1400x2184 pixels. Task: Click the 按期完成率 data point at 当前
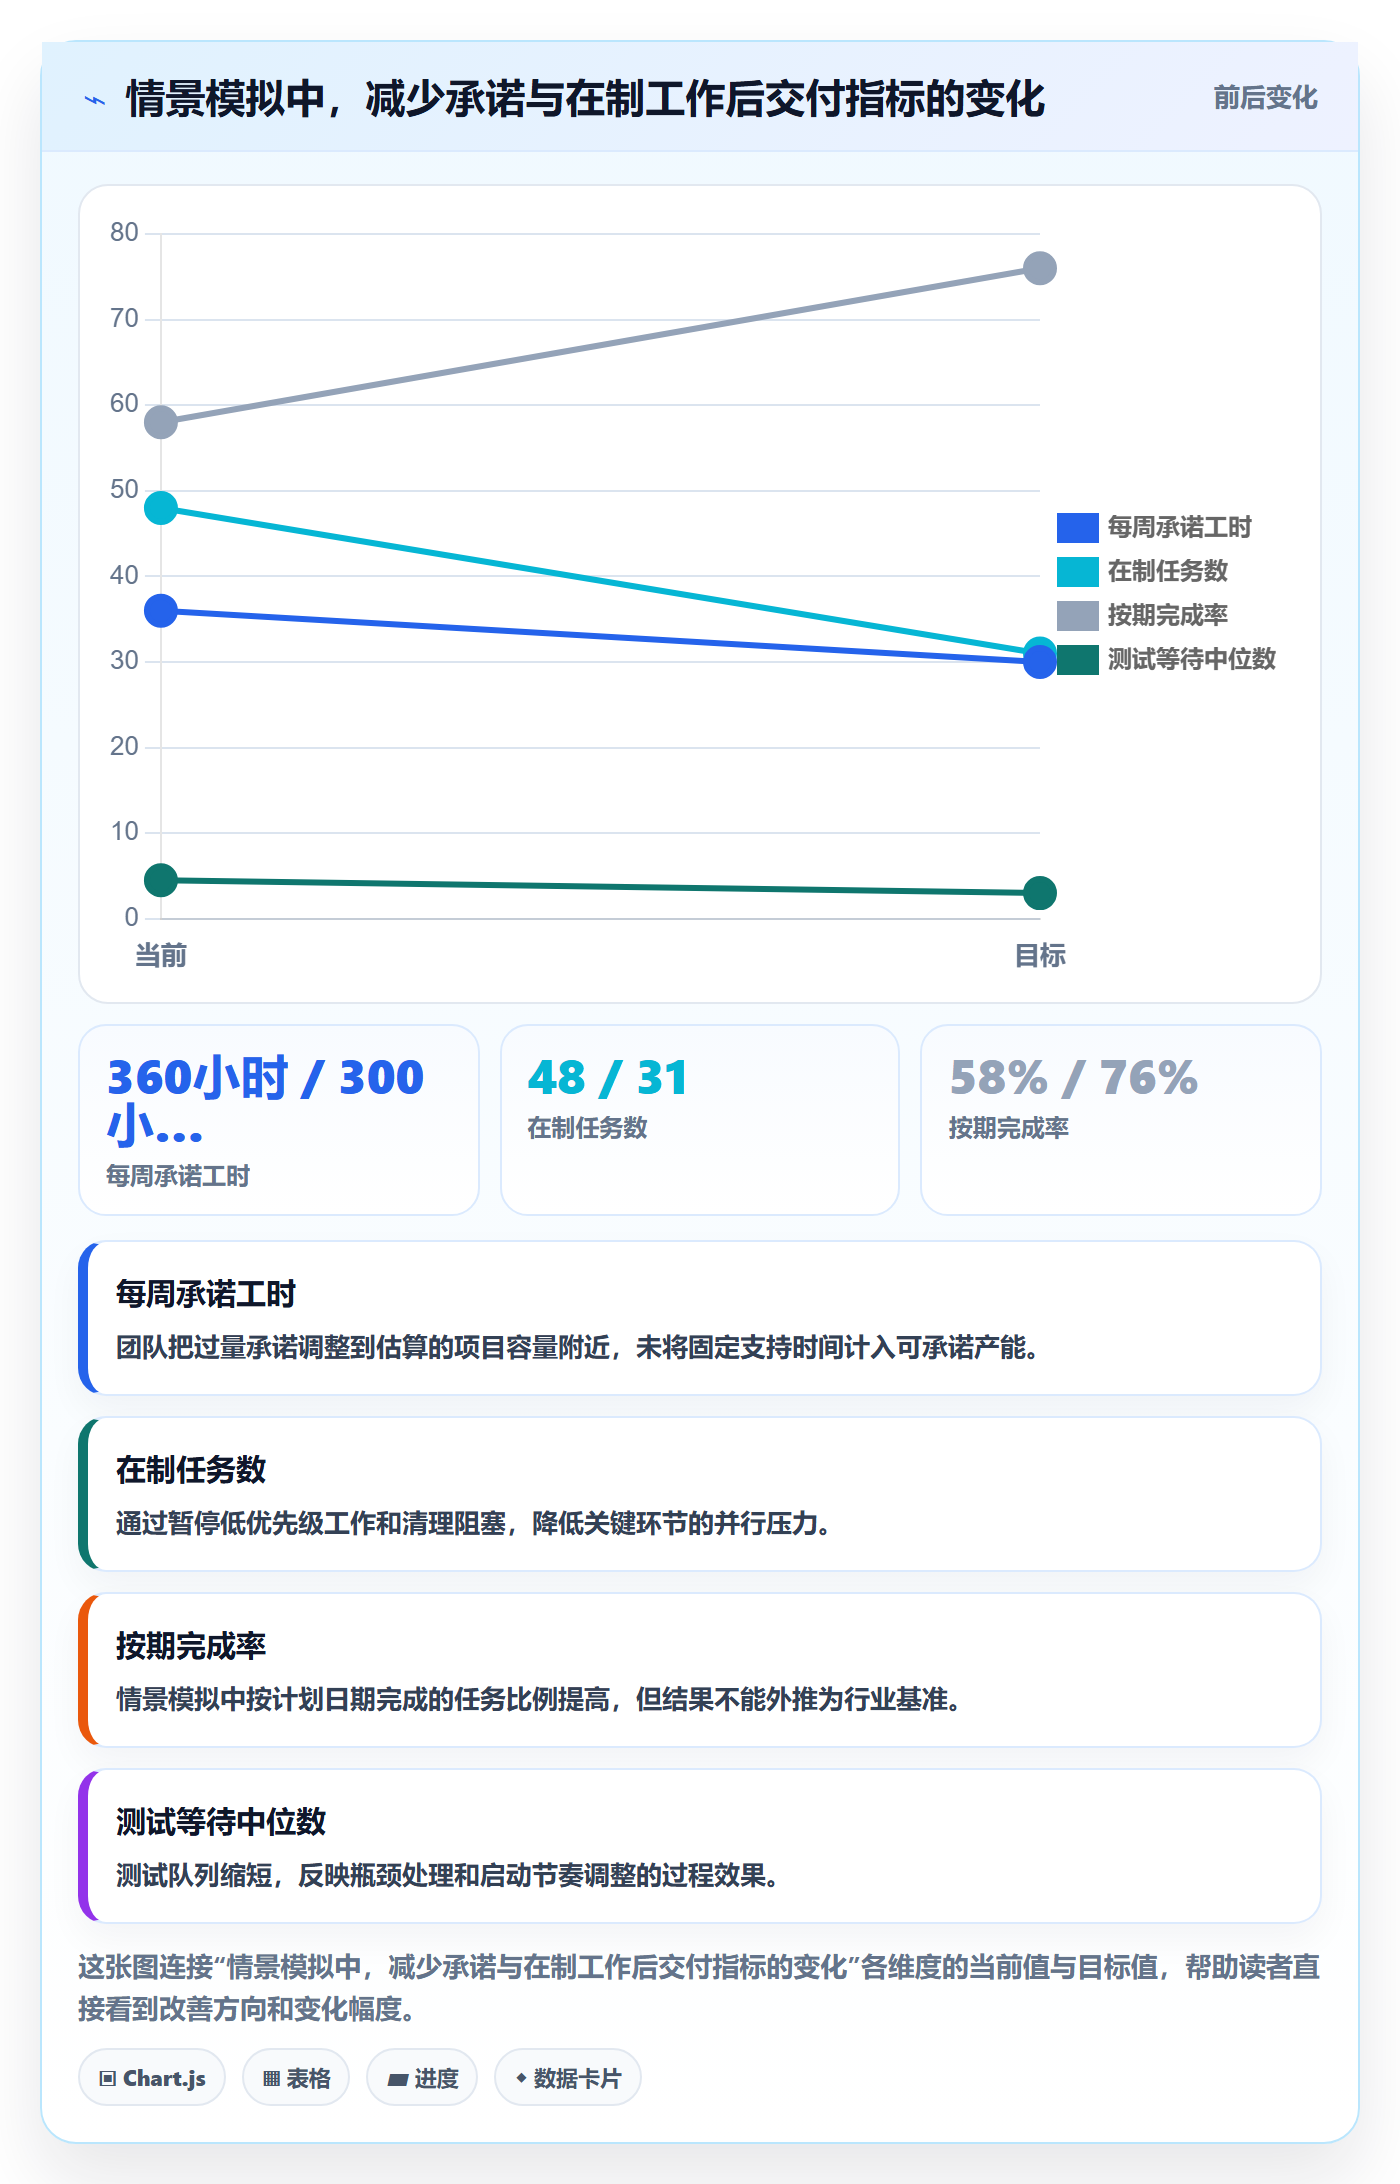point(161,422)
